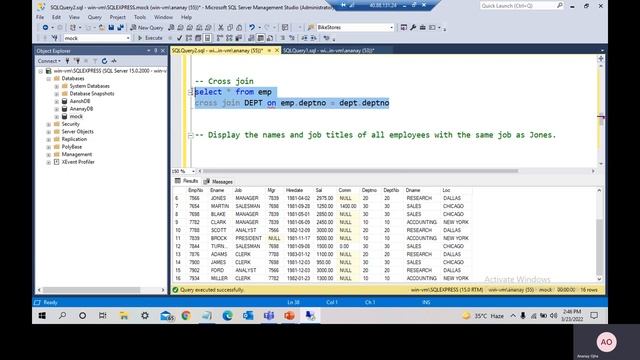The image size is (640, 360).
Task: Close the Object Explorer panel
Action: [x=162, y=51]
